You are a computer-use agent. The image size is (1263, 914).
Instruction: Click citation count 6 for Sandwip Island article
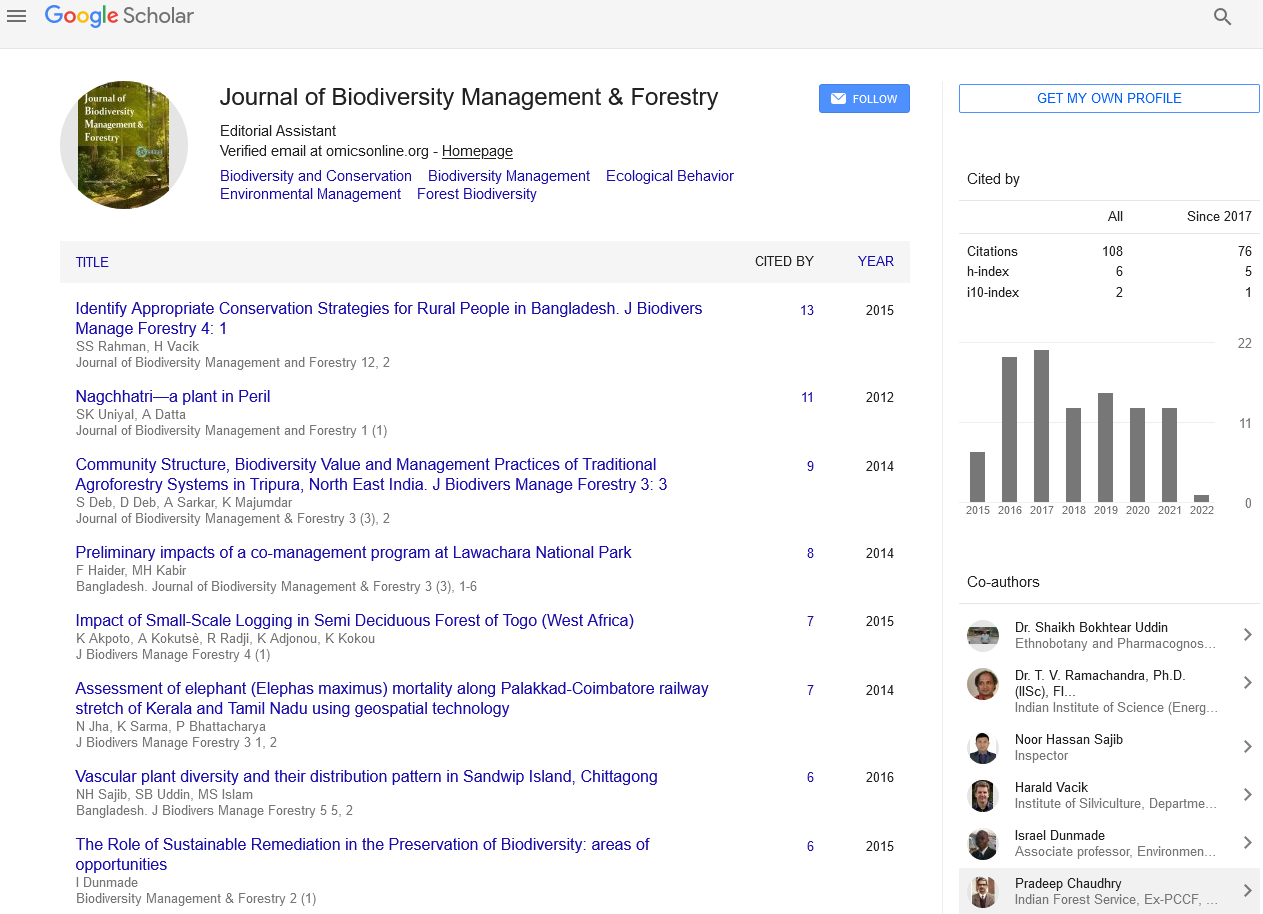(x=810, y=778)
